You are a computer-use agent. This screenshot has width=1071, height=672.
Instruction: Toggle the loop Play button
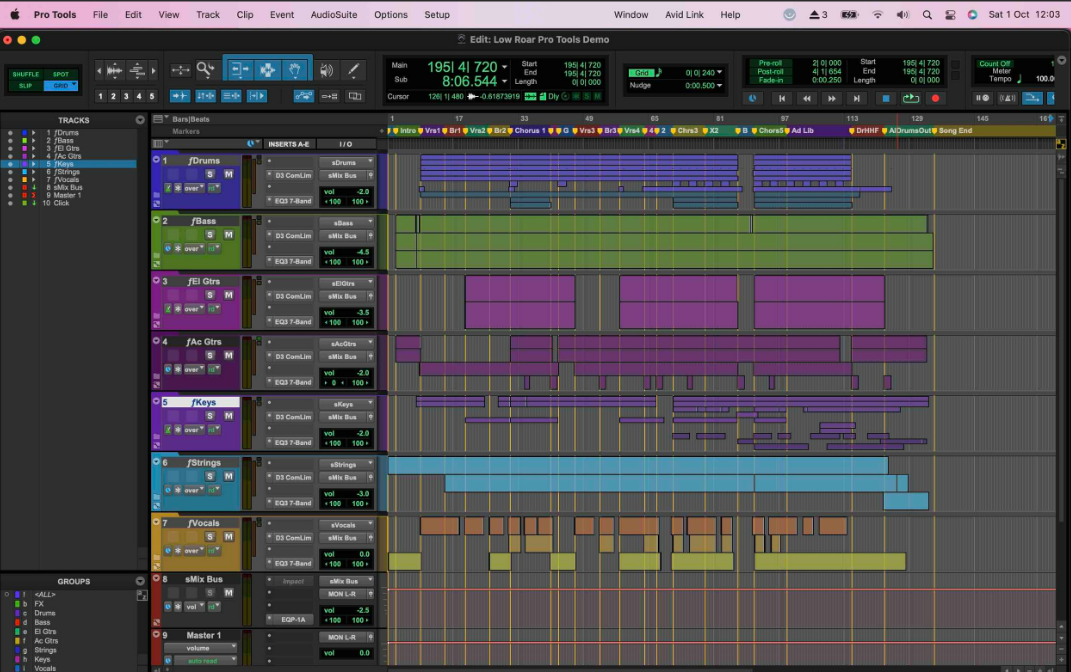(x=910, y=98)
